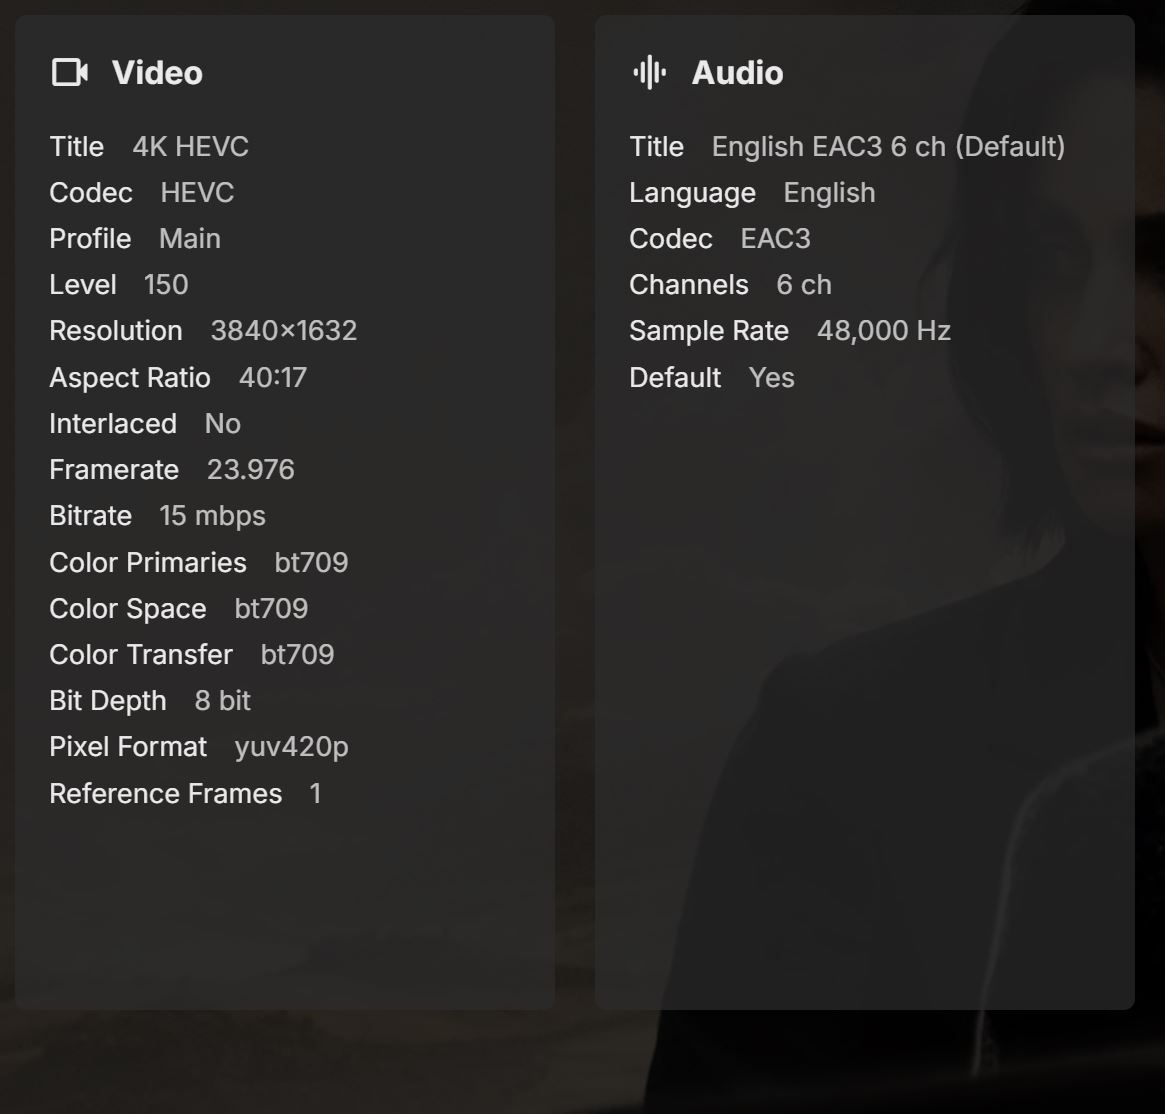Click the video Codec HEVC value

pyautogui.click(x=197, y=193)
